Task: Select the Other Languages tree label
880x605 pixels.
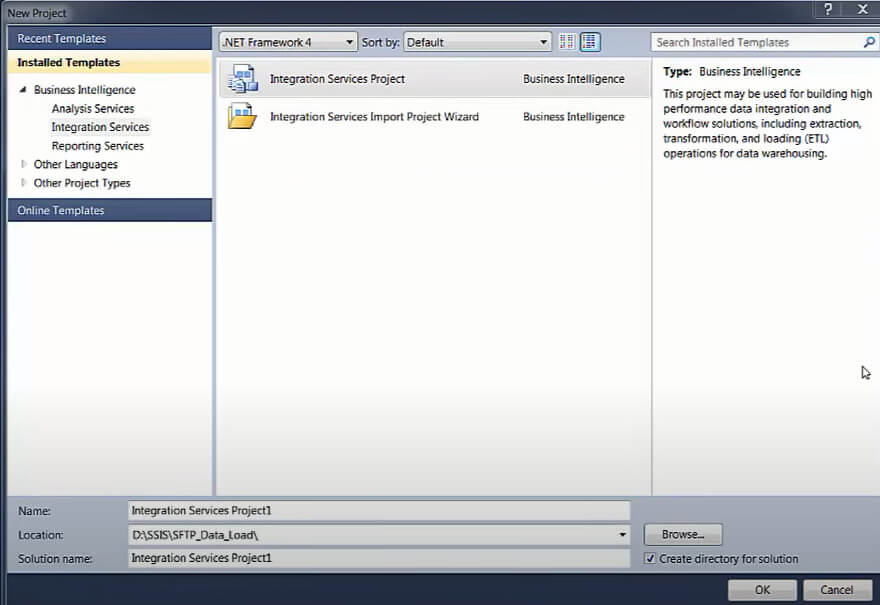Action: (76, 164)
